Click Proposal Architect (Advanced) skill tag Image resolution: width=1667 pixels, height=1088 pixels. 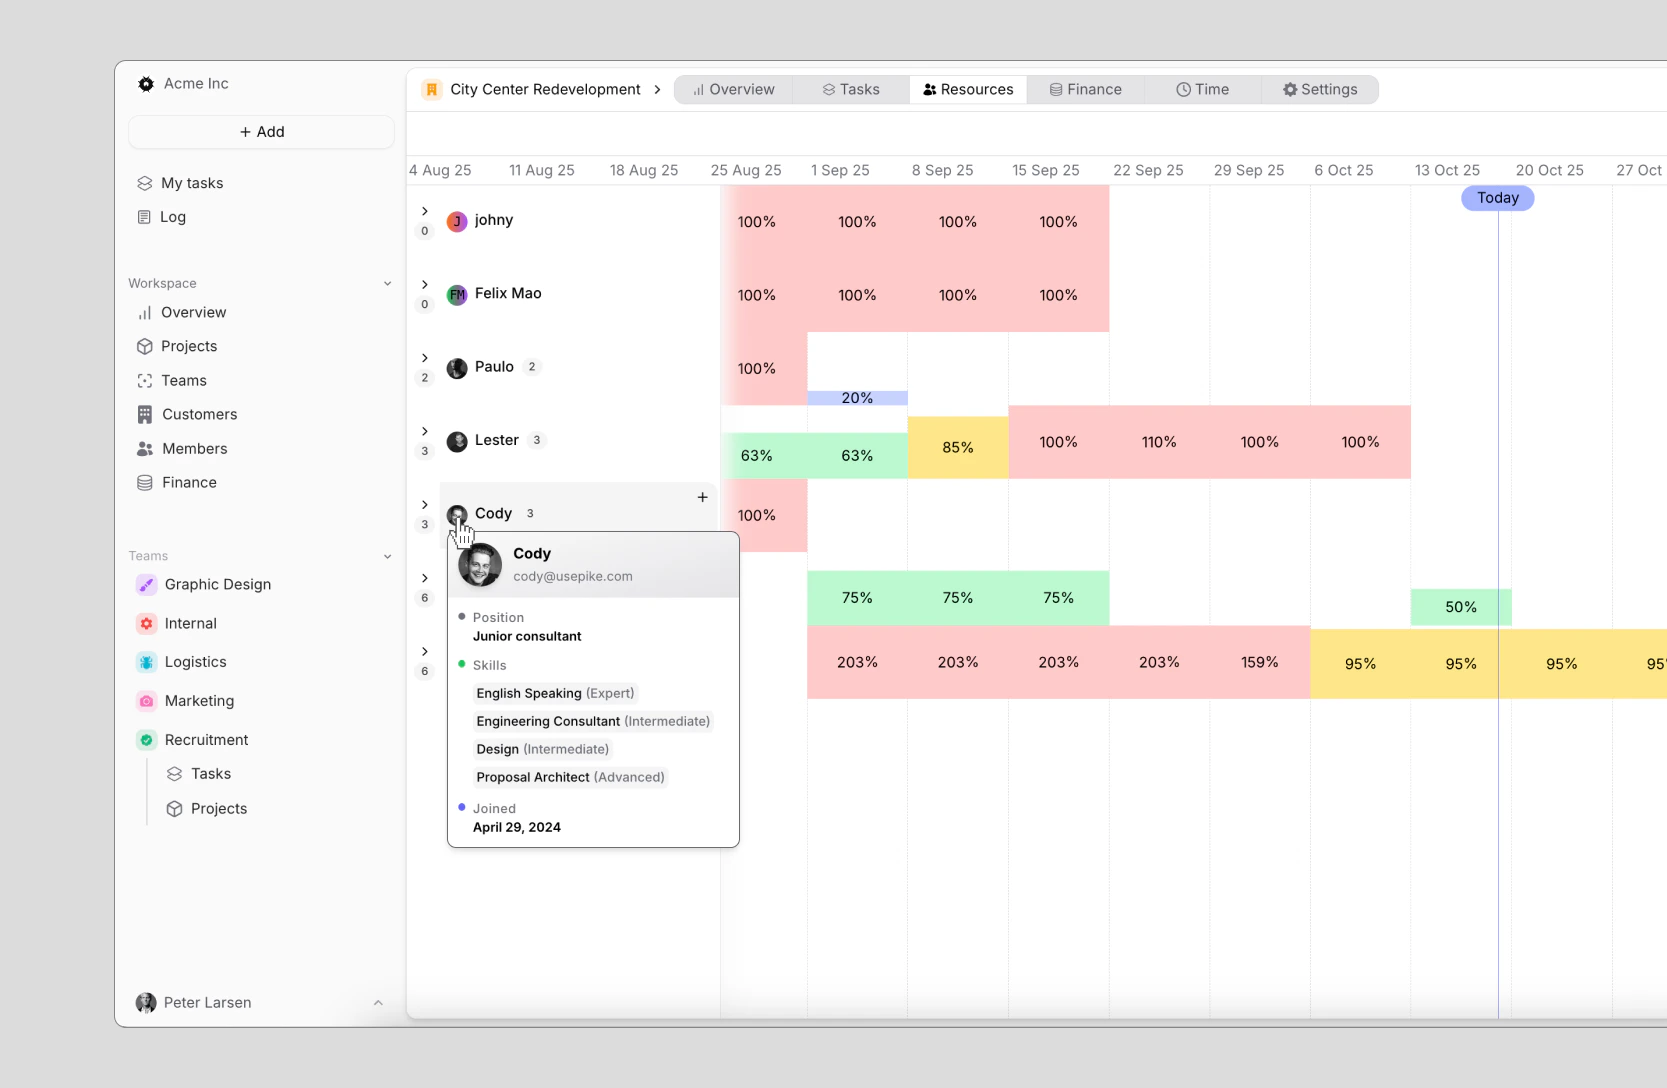570,777
